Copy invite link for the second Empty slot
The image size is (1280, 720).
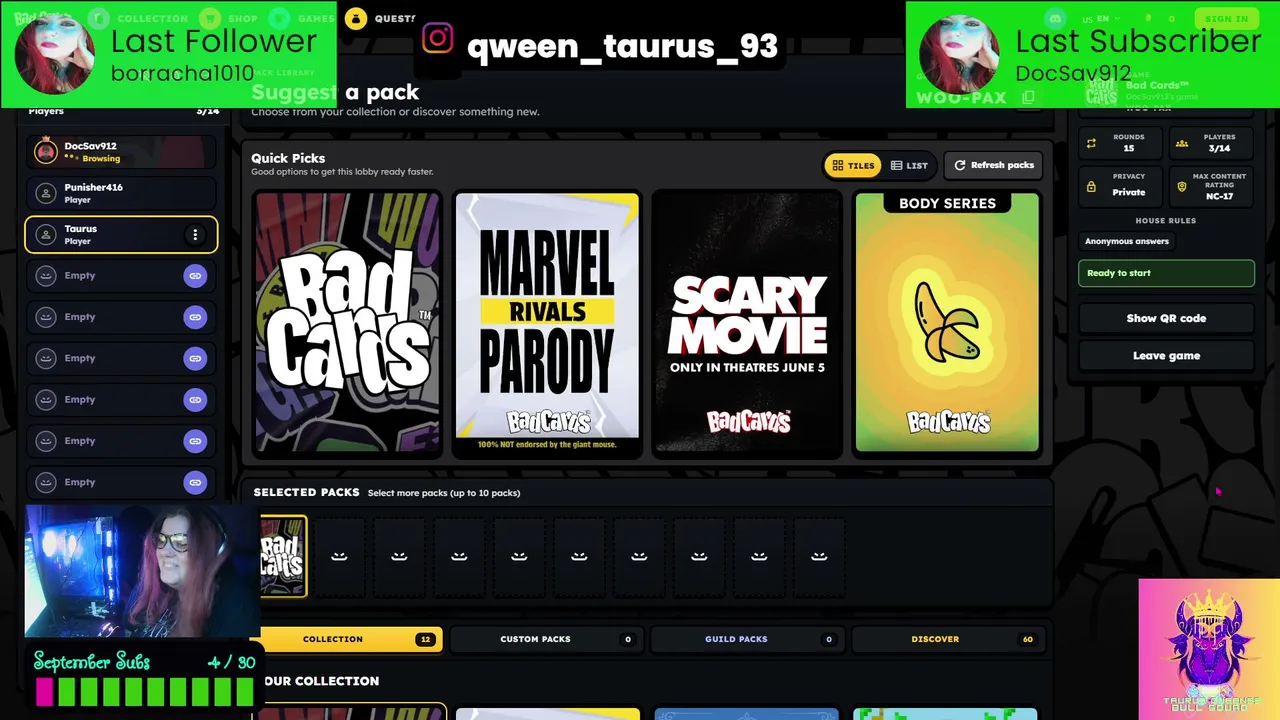point(195,317)
